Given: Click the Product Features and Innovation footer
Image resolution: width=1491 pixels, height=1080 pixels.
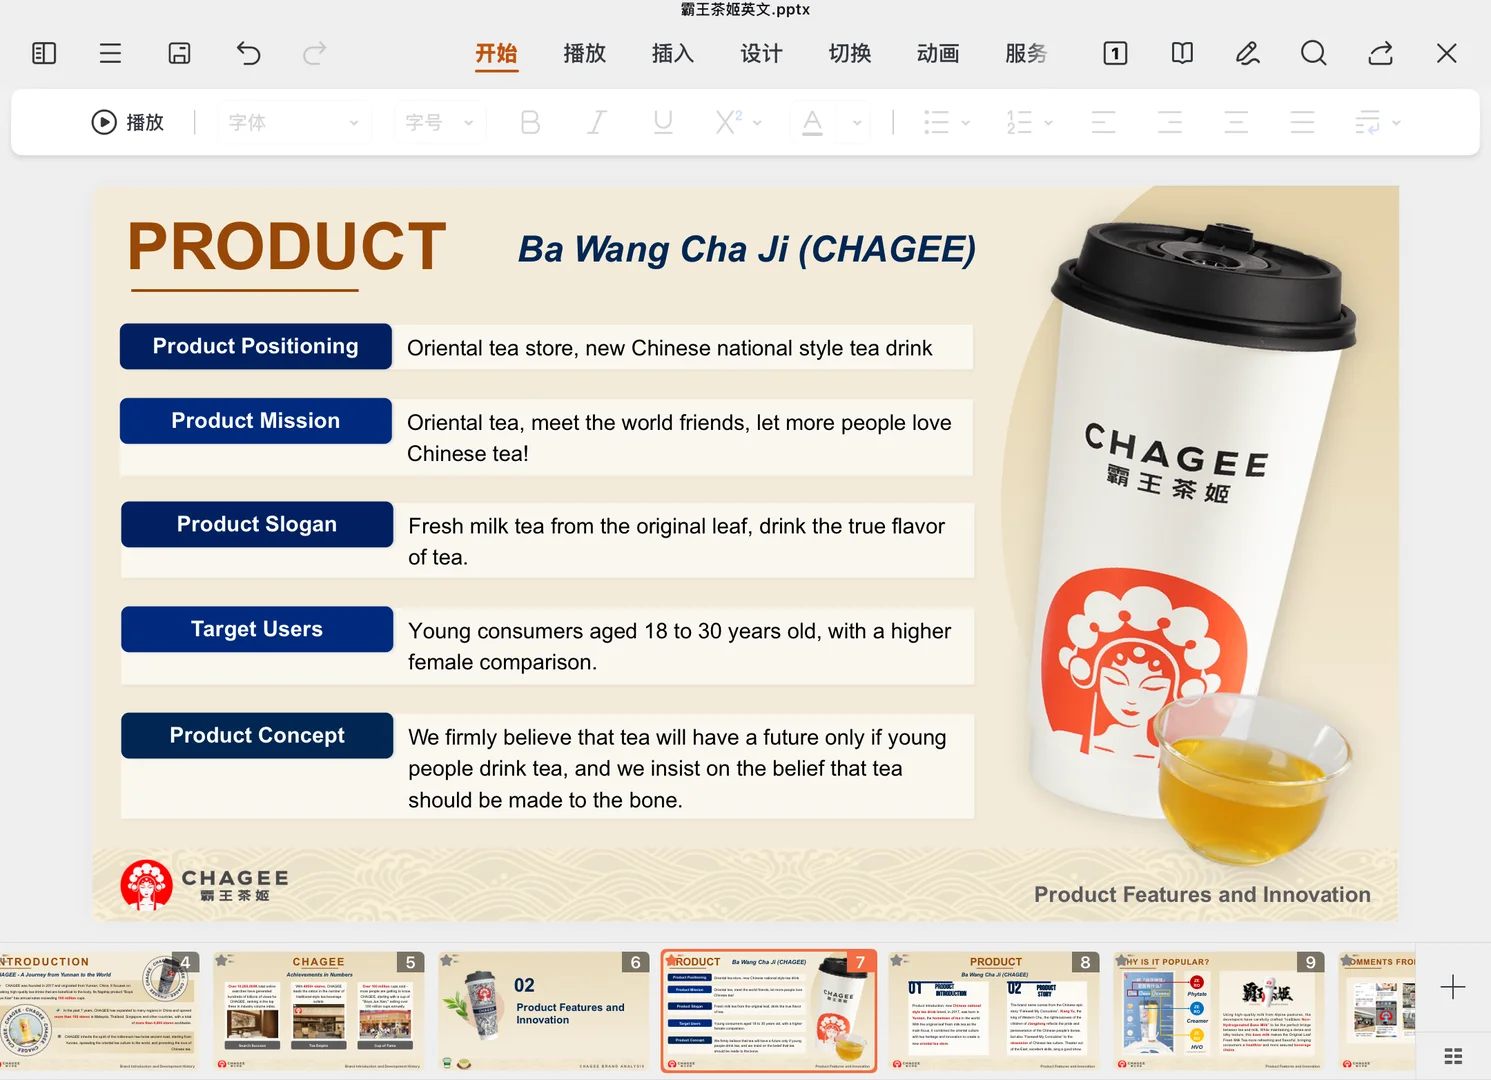Looking at the screenshot, I should point(1202,895).
